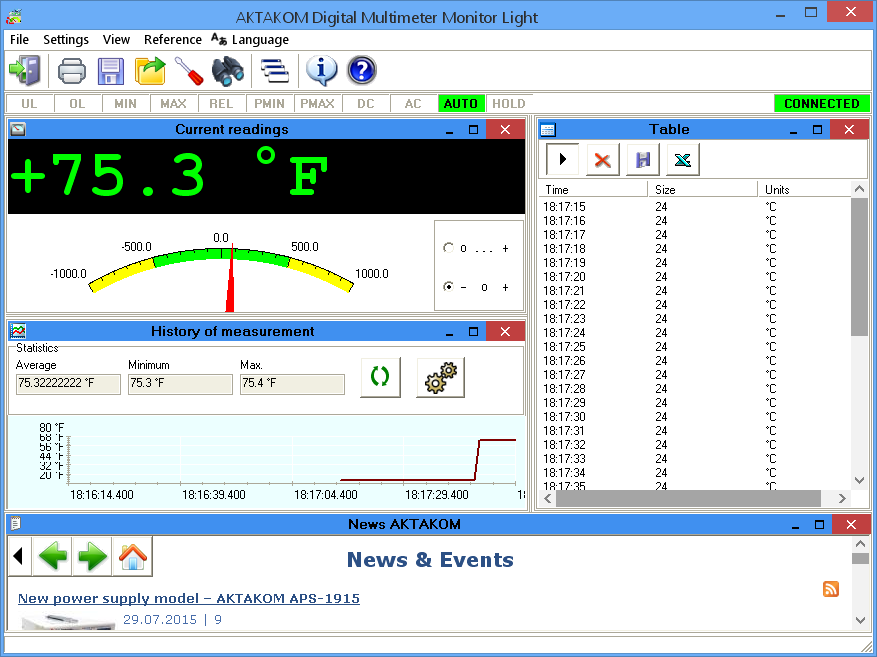
Task: Click the connect device door icon
Action: (25, 70)
